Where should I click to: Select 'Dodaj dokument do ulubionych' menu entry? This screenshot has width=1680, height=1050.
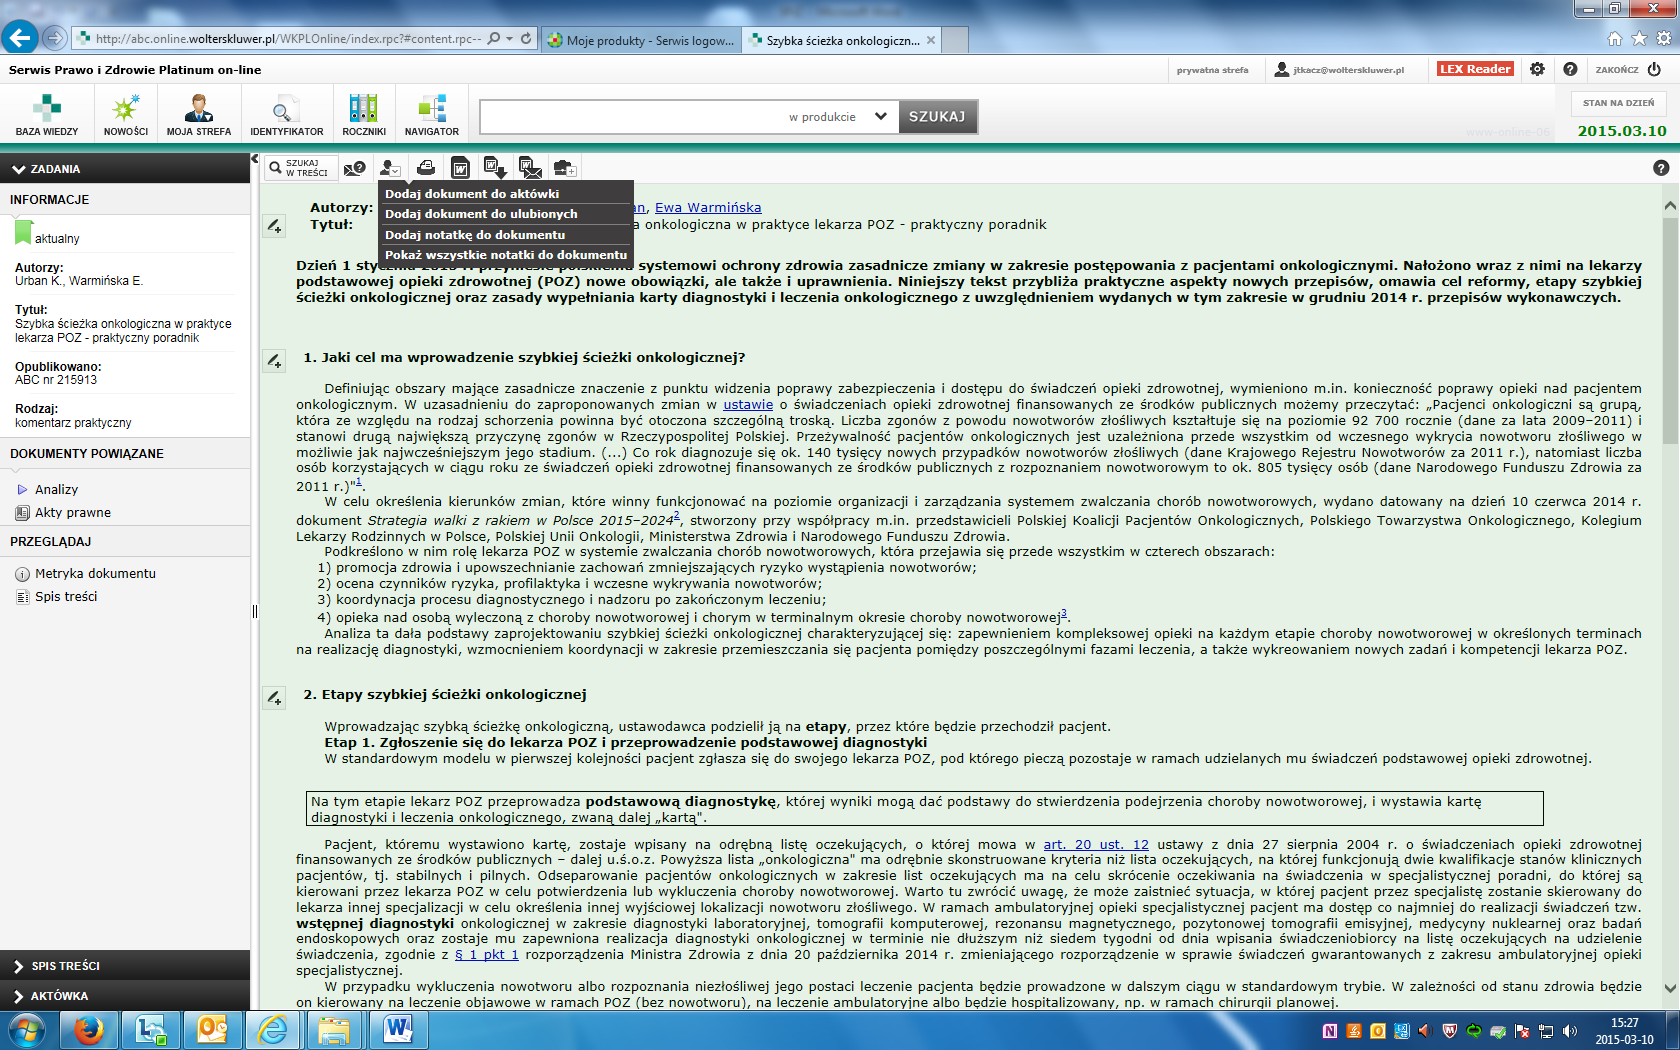tap(506, 213)
